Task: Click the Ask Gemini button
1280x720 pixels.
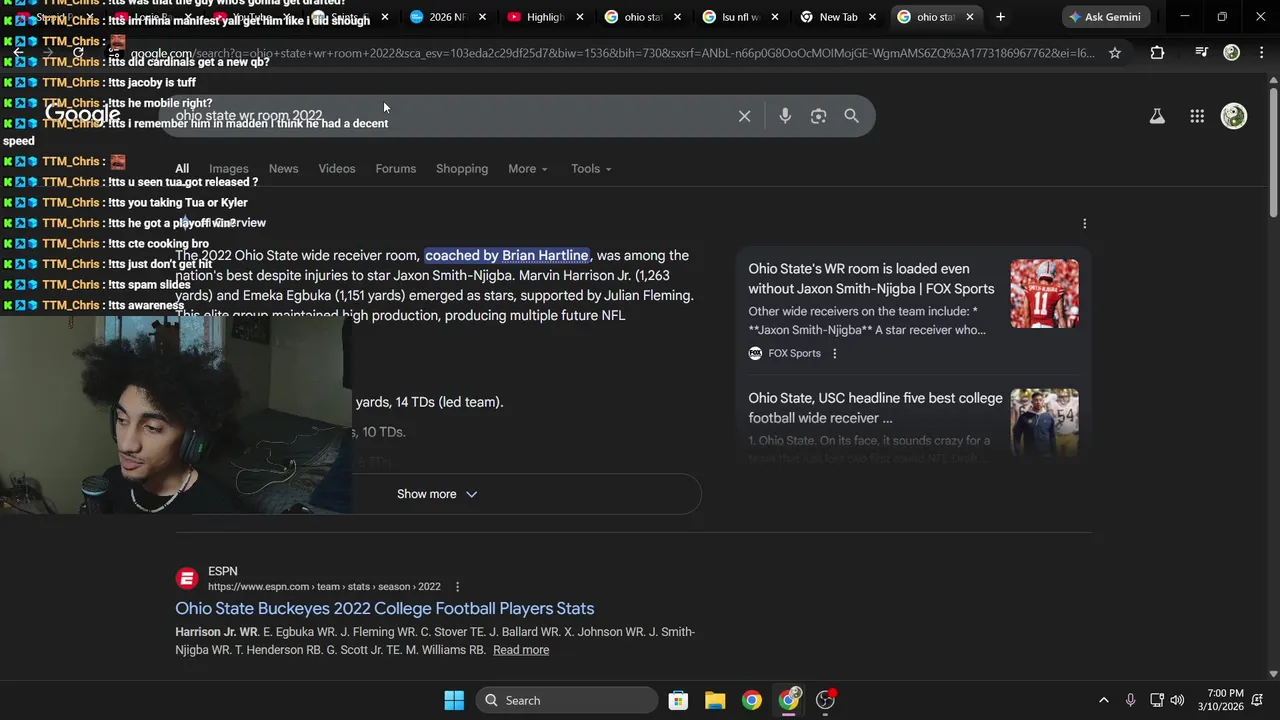Action: 1106,17
